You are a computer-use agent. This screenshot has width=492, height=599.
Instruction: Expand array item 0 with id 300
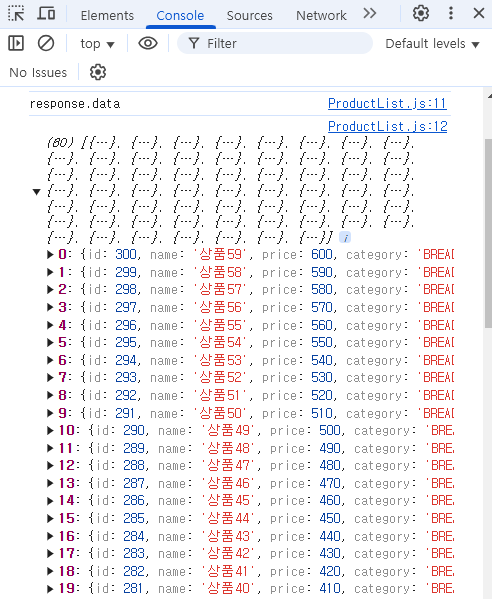tap(50, 254)
